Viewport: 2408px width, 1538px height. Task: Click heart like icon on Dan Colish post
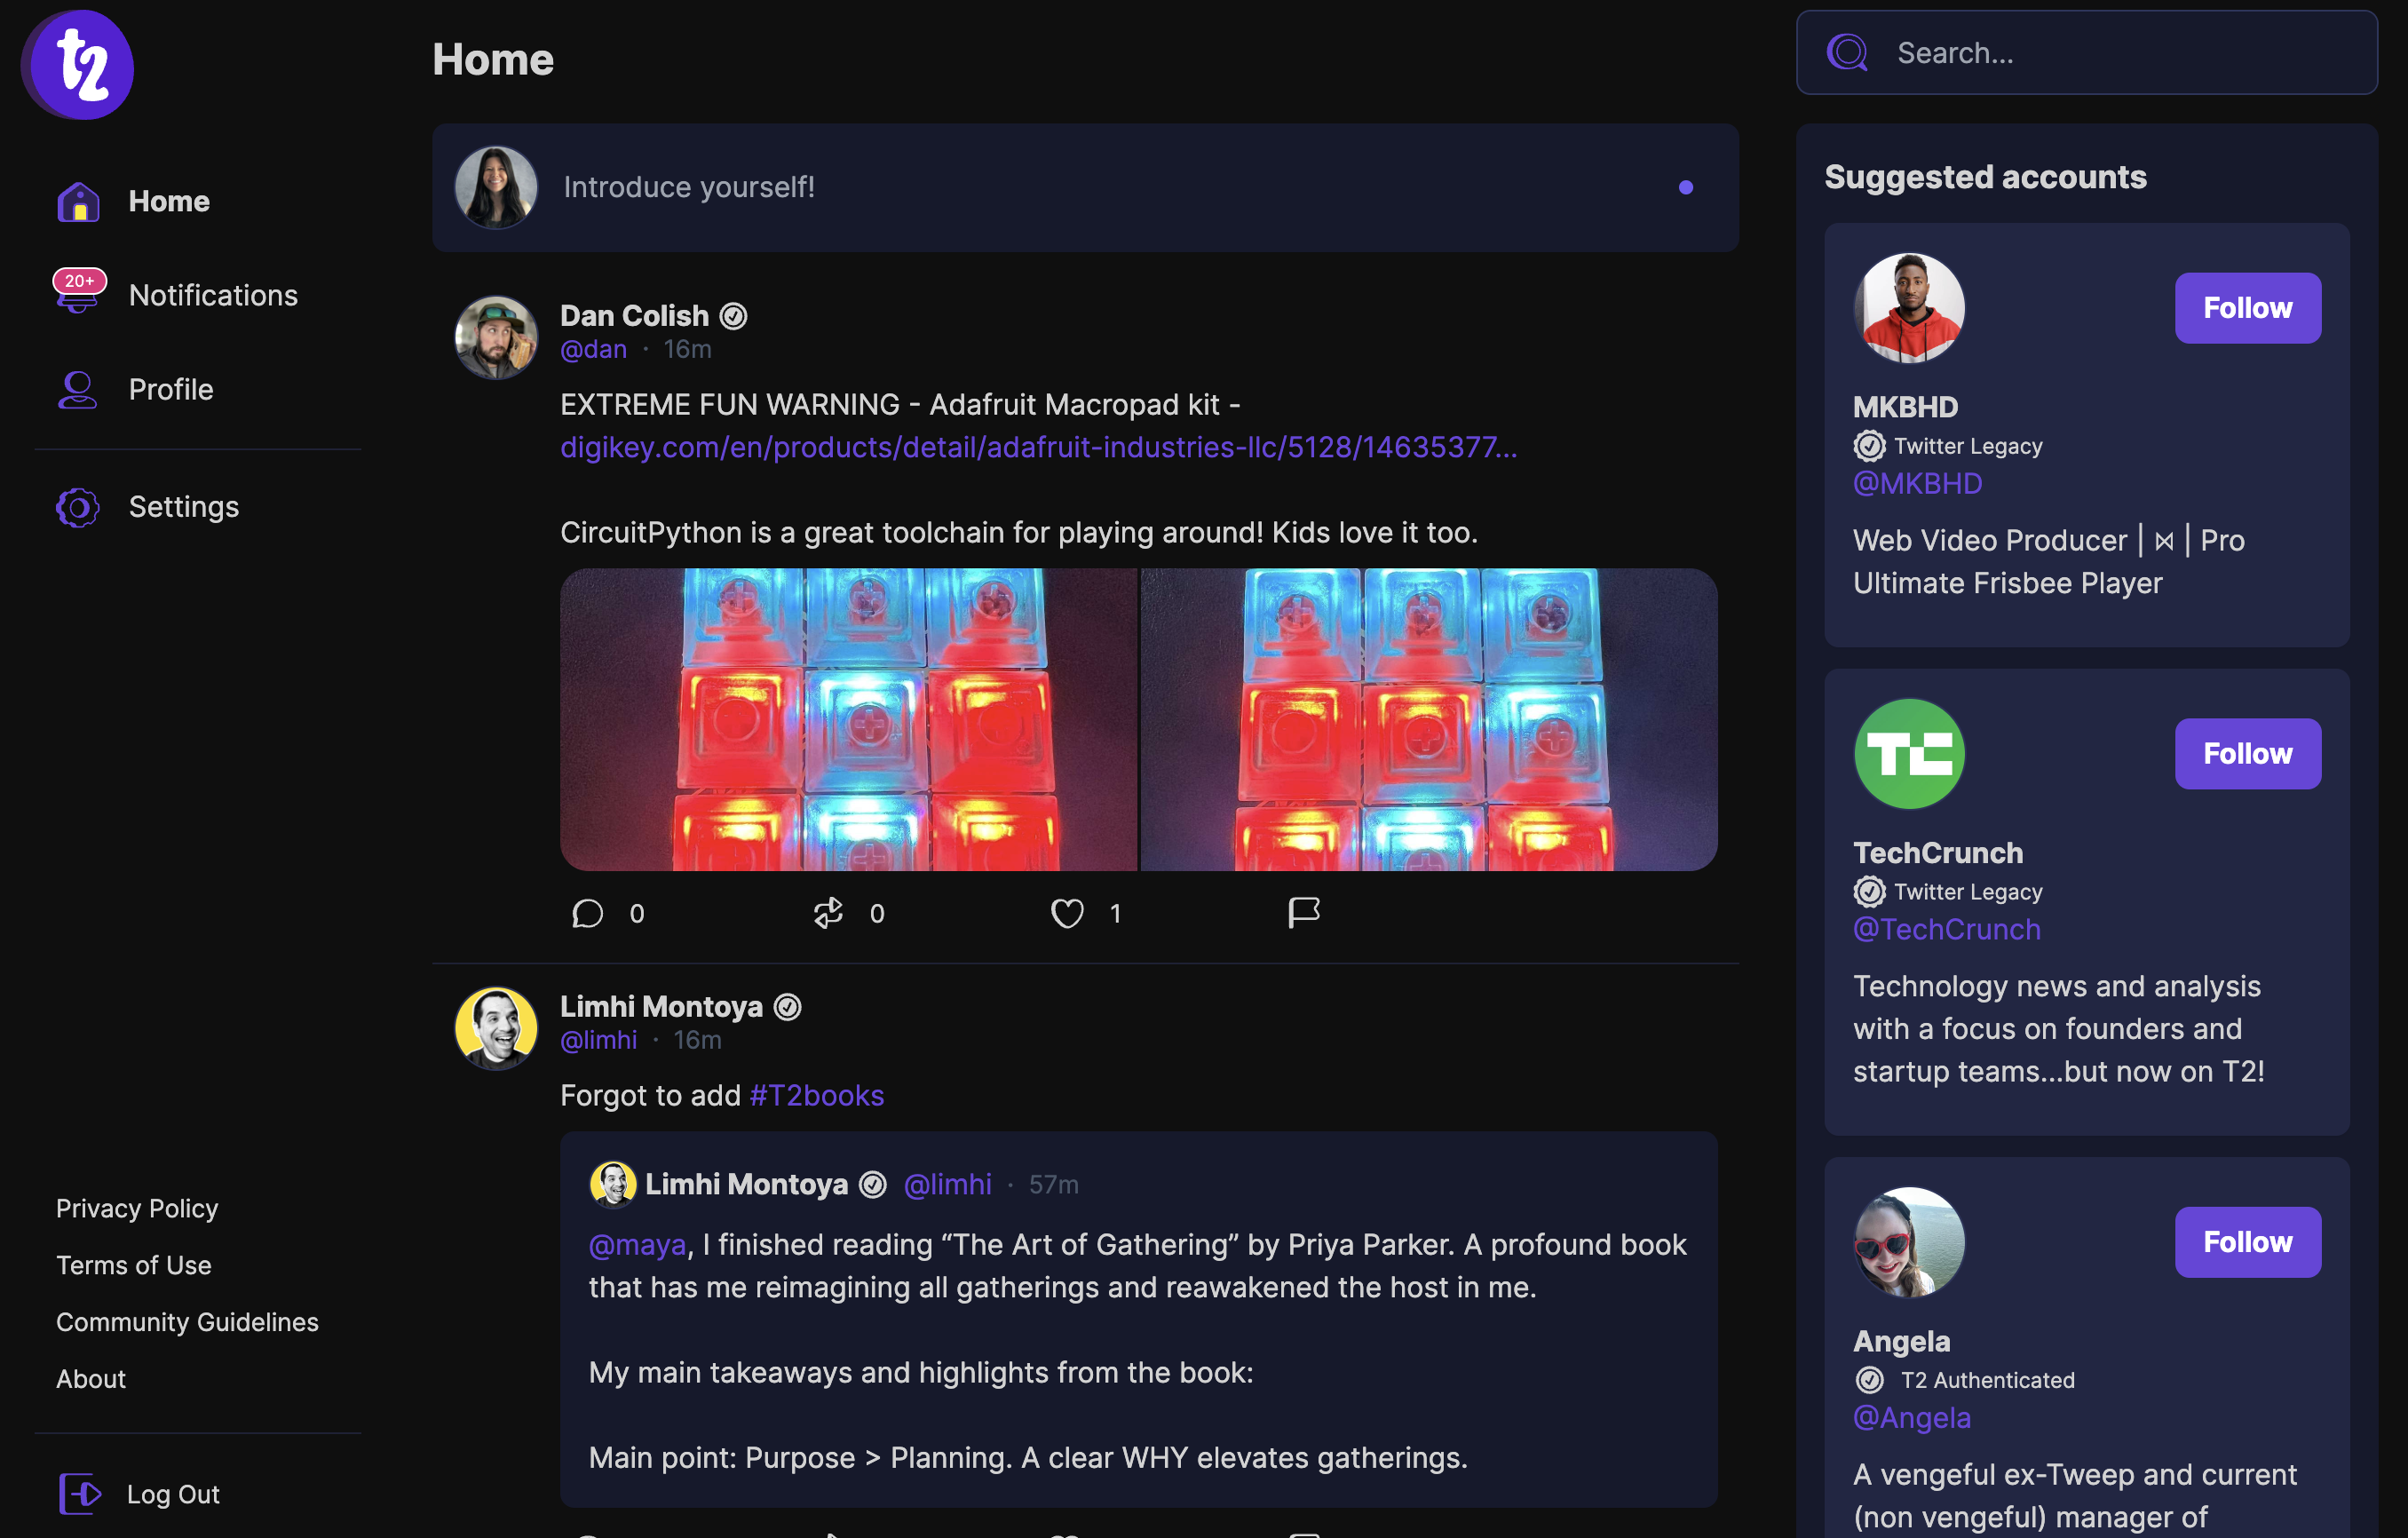tap(1069, 913)
